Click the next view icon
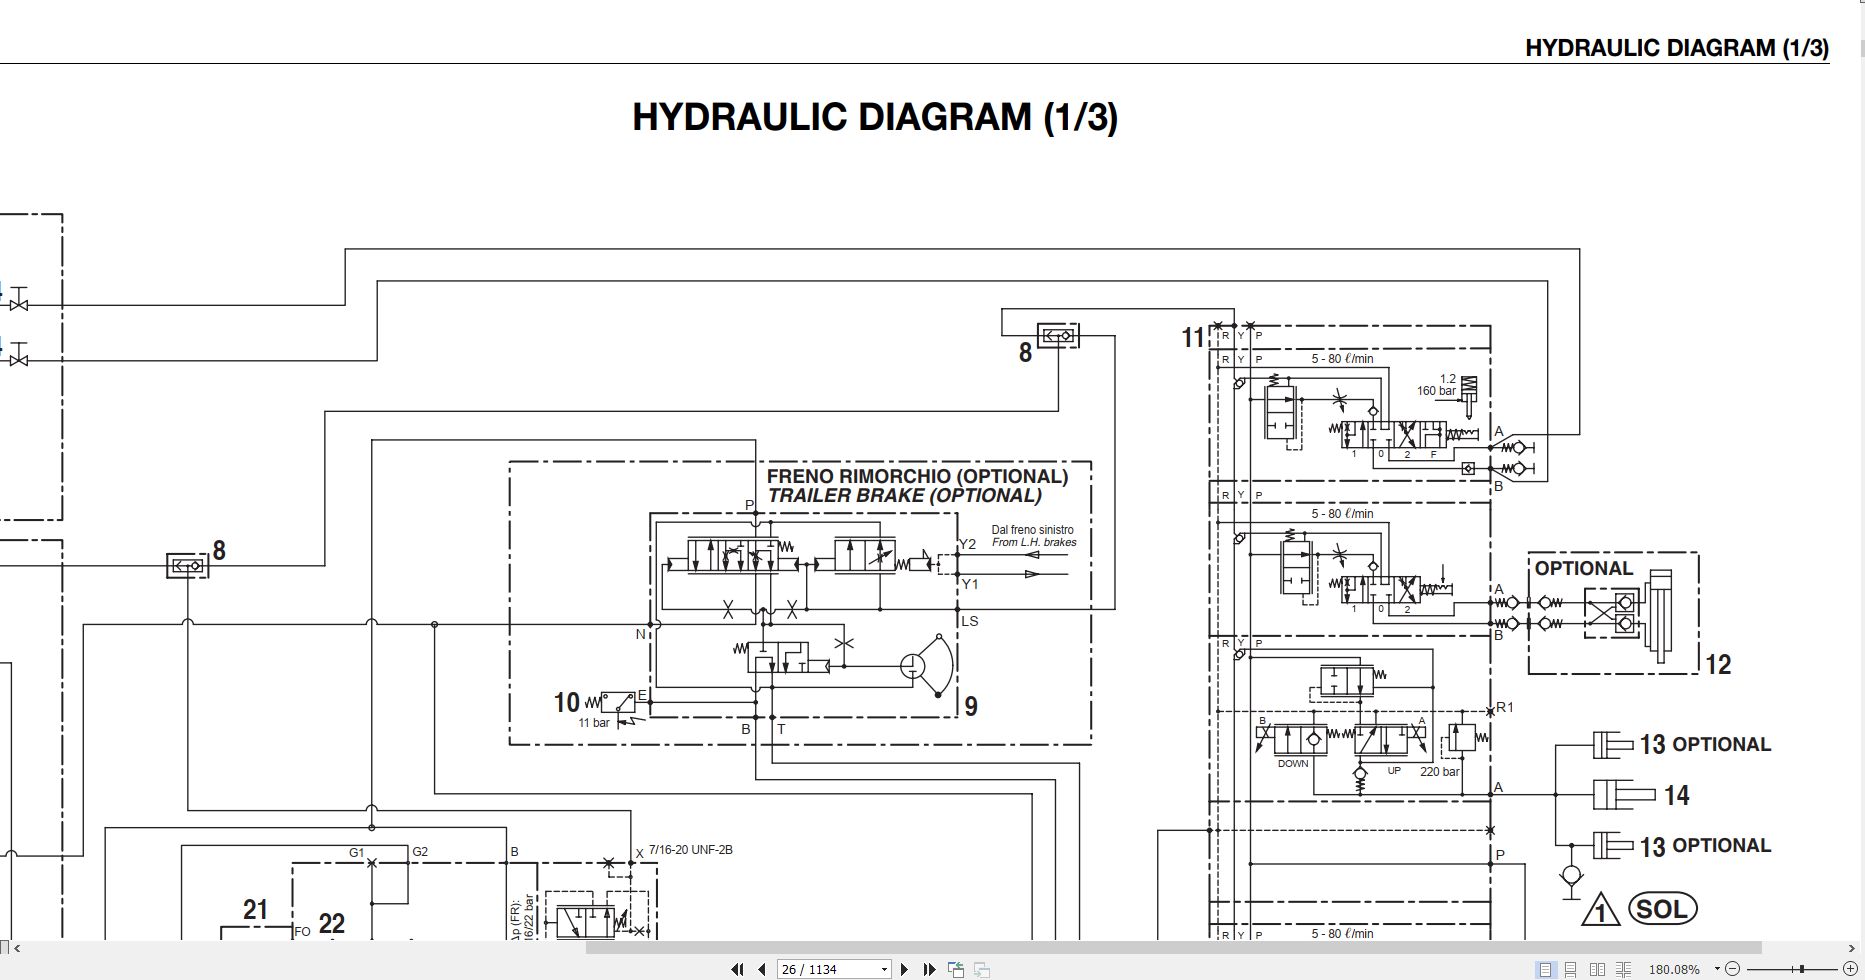The image size is (1865, 980). point(982,969)
